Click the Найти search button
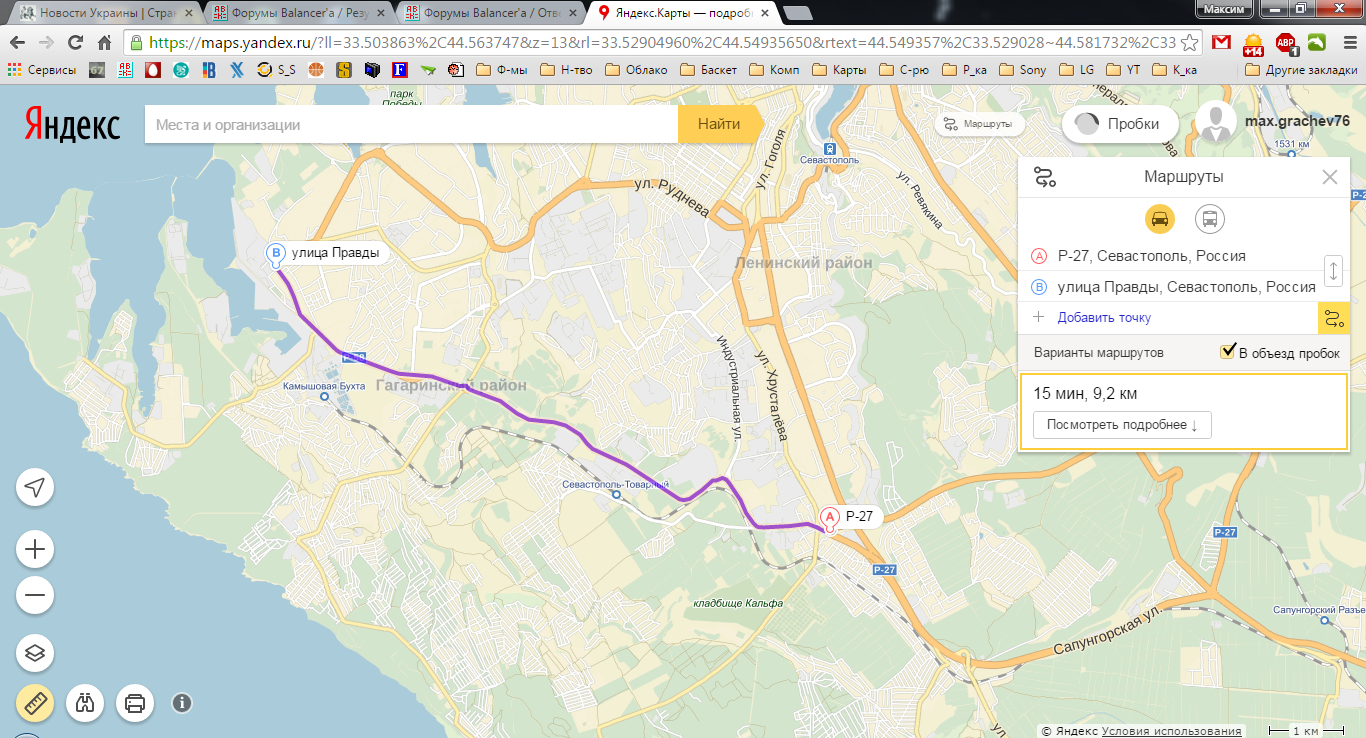Screen dimensions: 1366x738 (719, 125)
